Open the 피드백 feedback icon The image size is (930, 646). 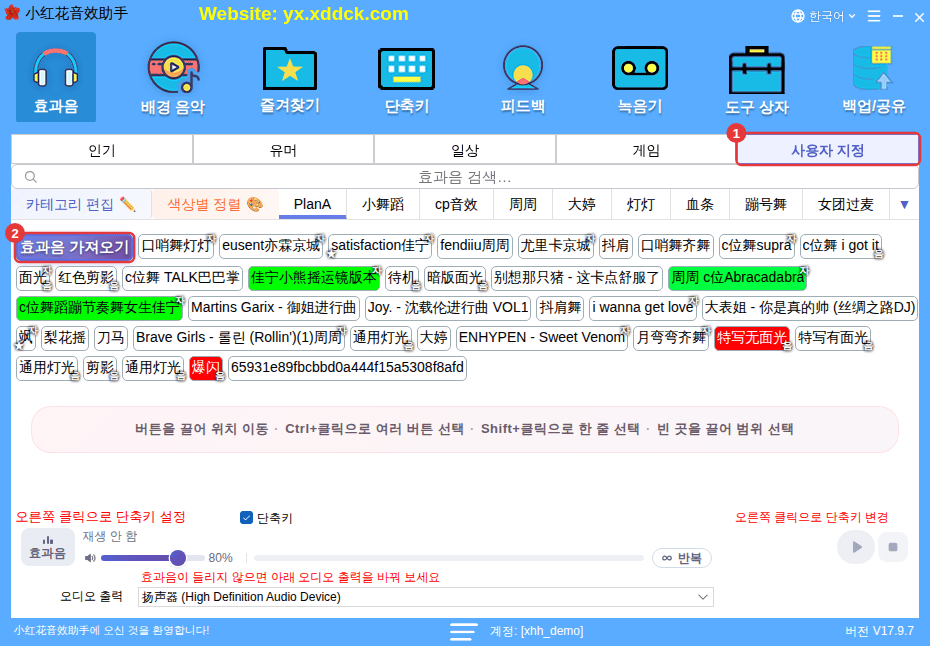(523, 77)
